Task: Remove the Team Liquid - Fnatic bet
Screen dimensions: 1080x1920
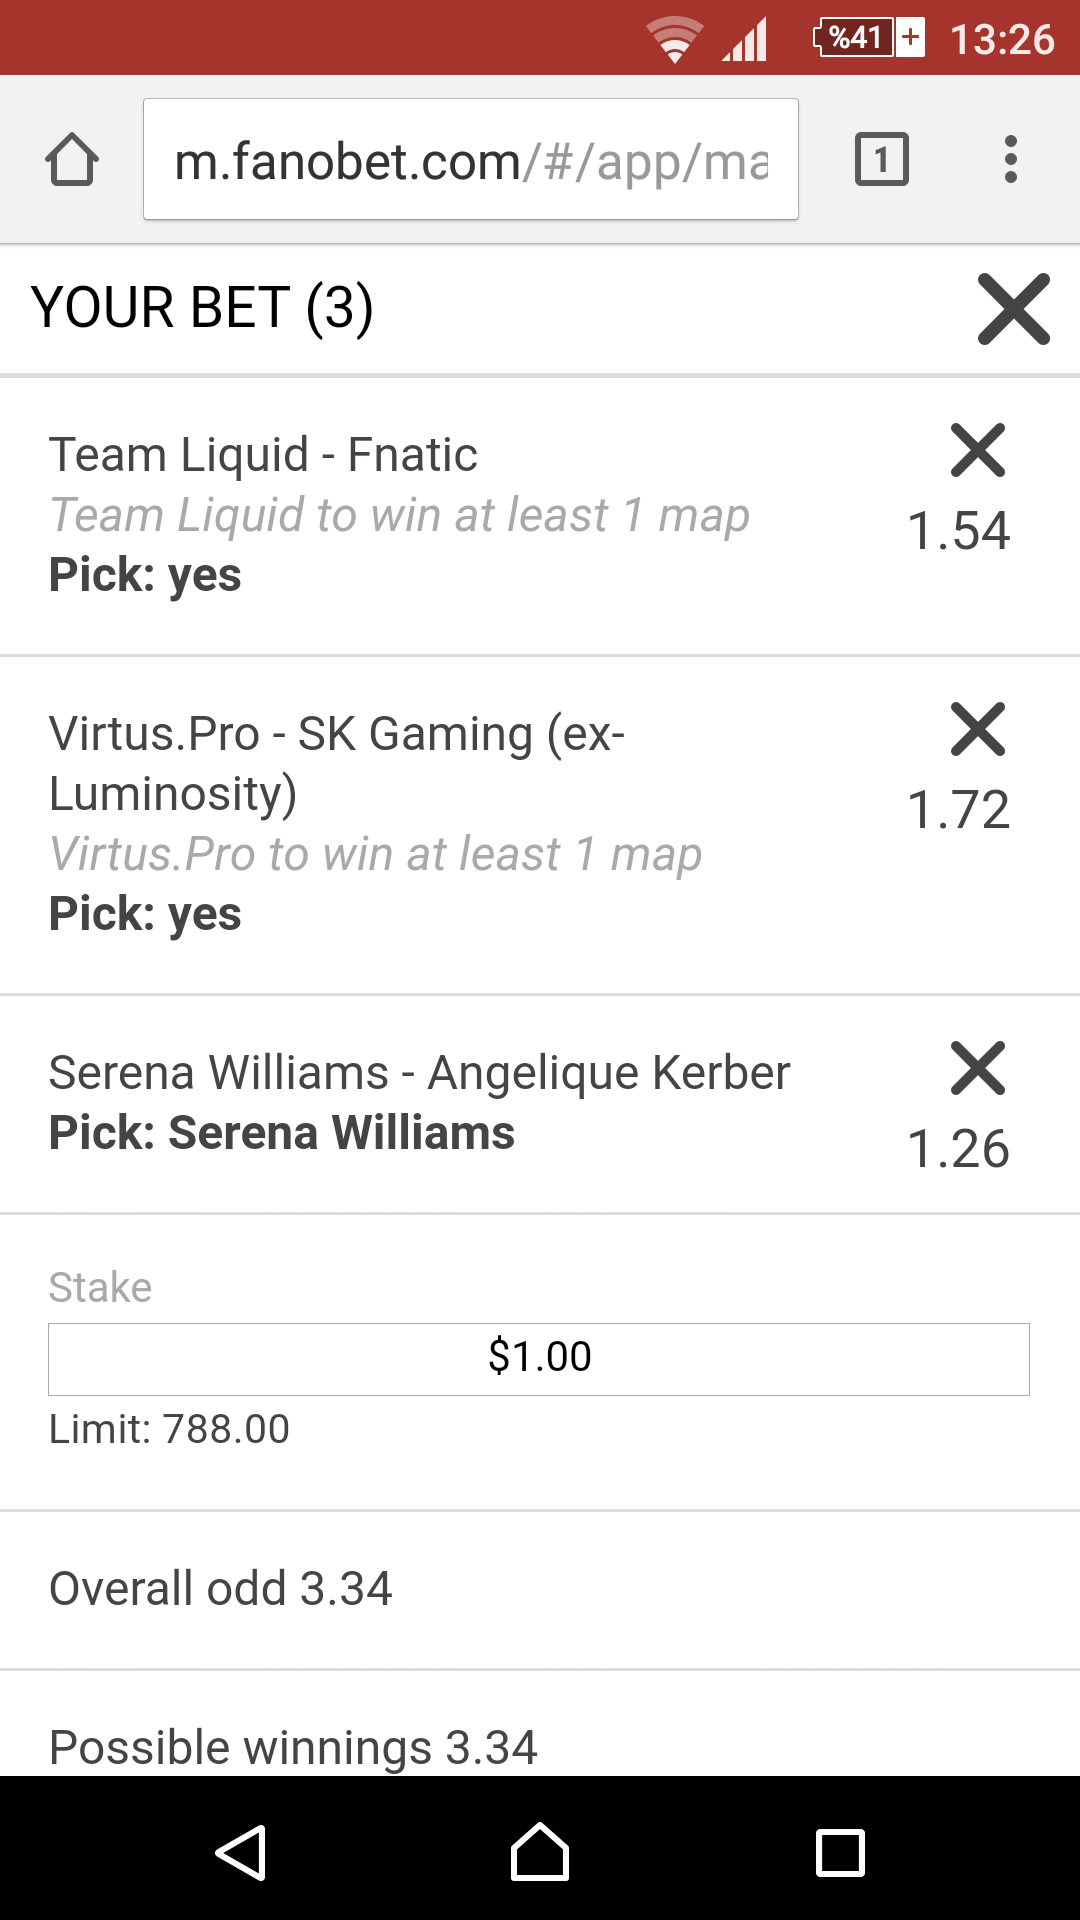Action: point(978,450)
